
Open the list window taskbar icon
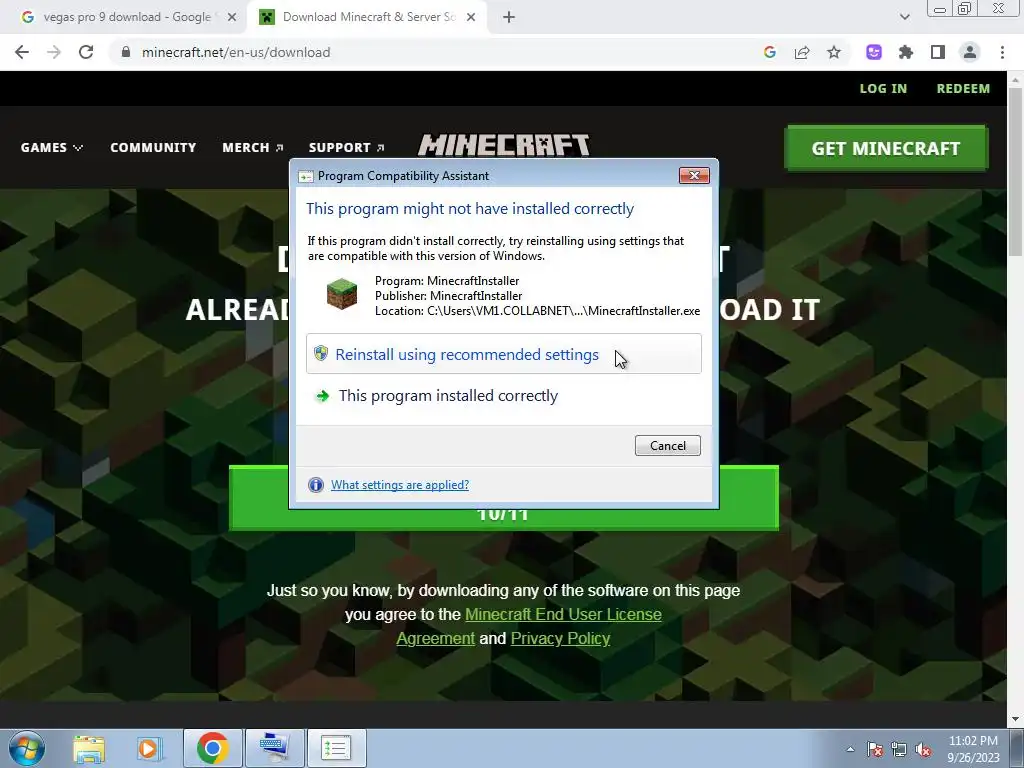(336, 748)
